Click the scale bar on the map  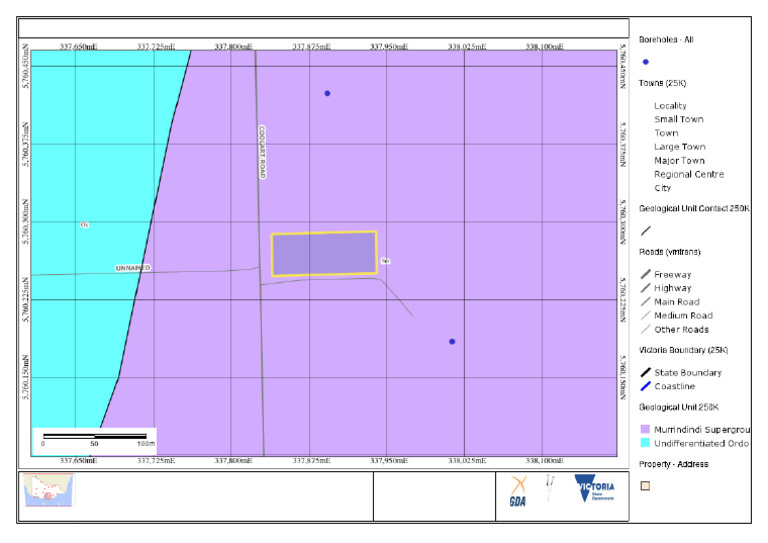(95, 436)
